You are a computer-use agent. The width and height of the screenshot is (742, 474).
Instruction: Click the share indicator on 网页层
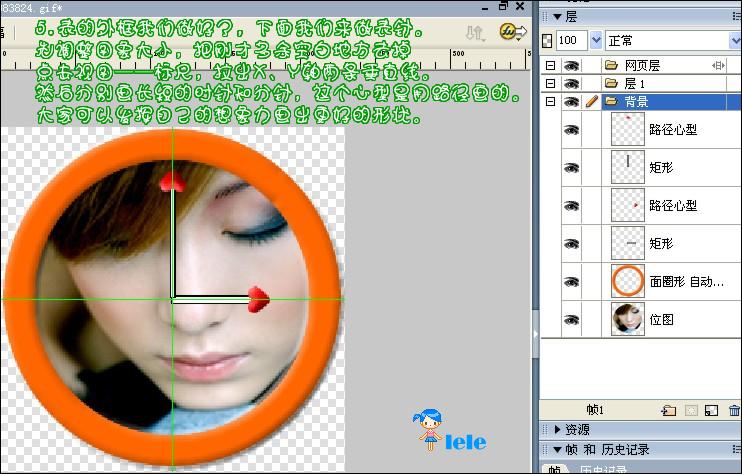(718, 65)
